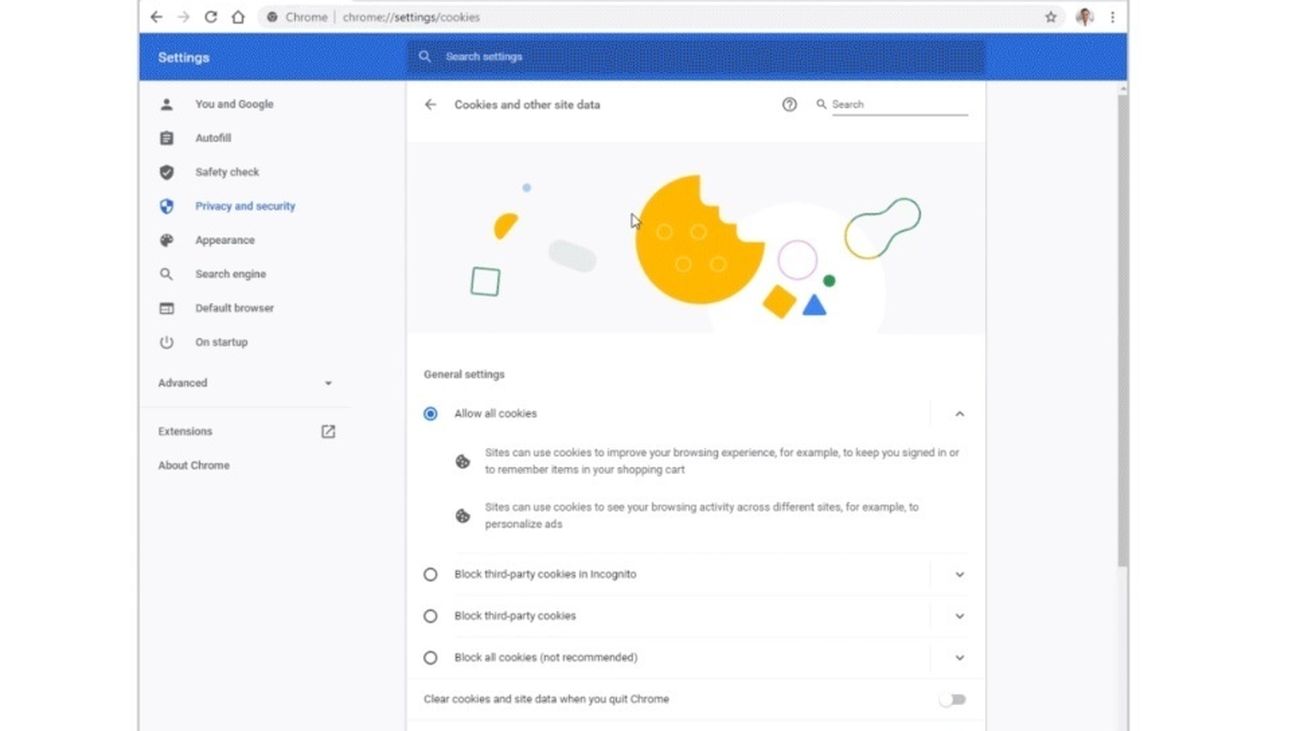Open the help icon for cookies settings

click(789, 104)
